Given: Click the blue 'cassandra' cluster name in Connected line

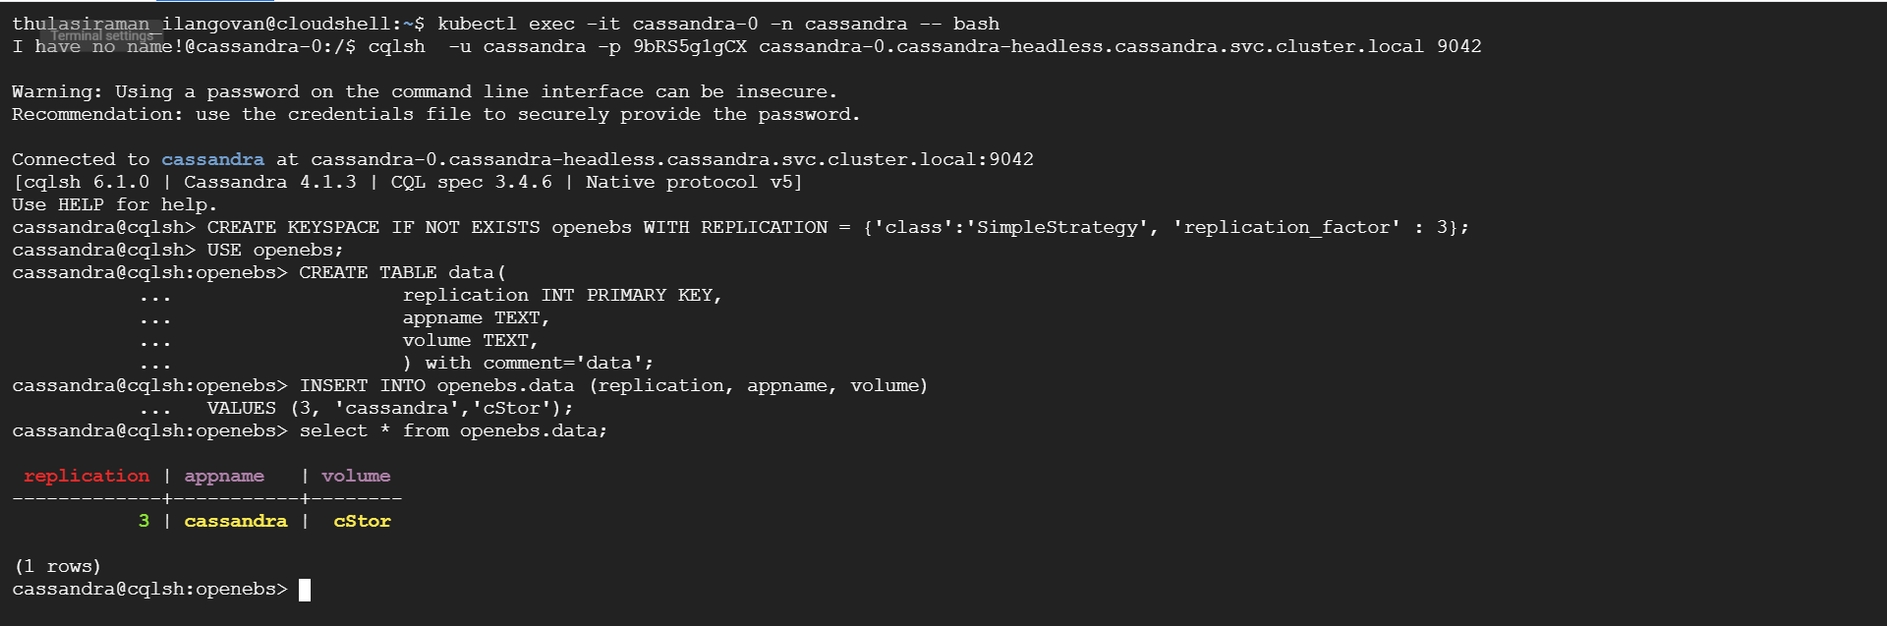Looking at the screenshot, I should coord(213,159).
